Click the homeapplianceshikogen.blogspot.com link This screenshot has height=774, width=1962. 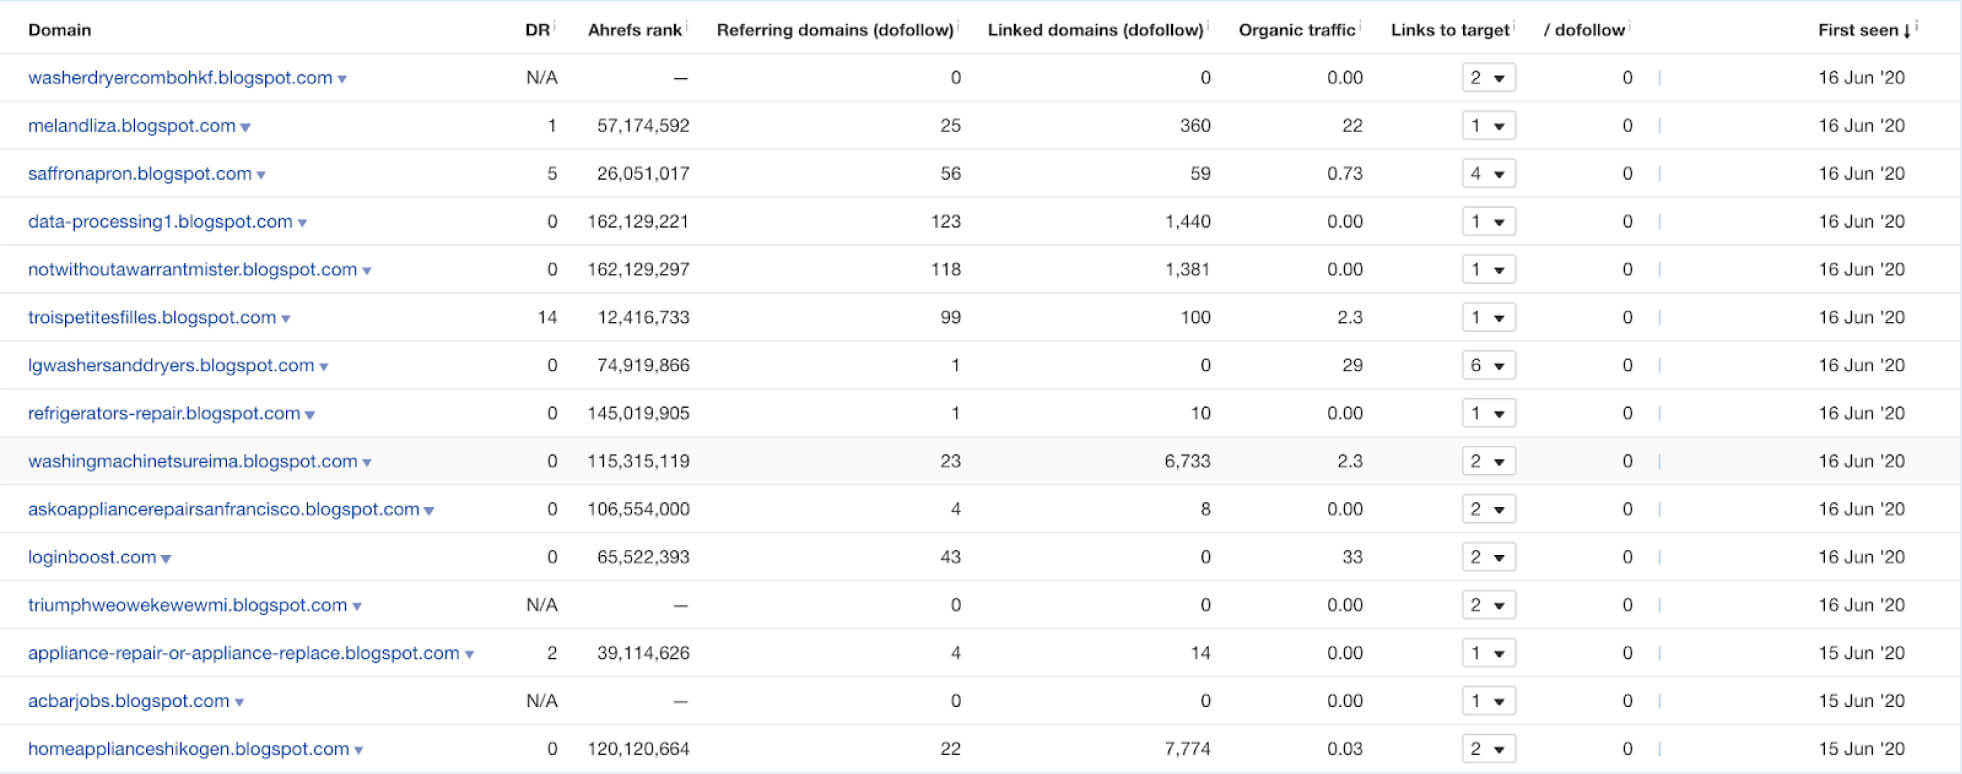(188, 749)
